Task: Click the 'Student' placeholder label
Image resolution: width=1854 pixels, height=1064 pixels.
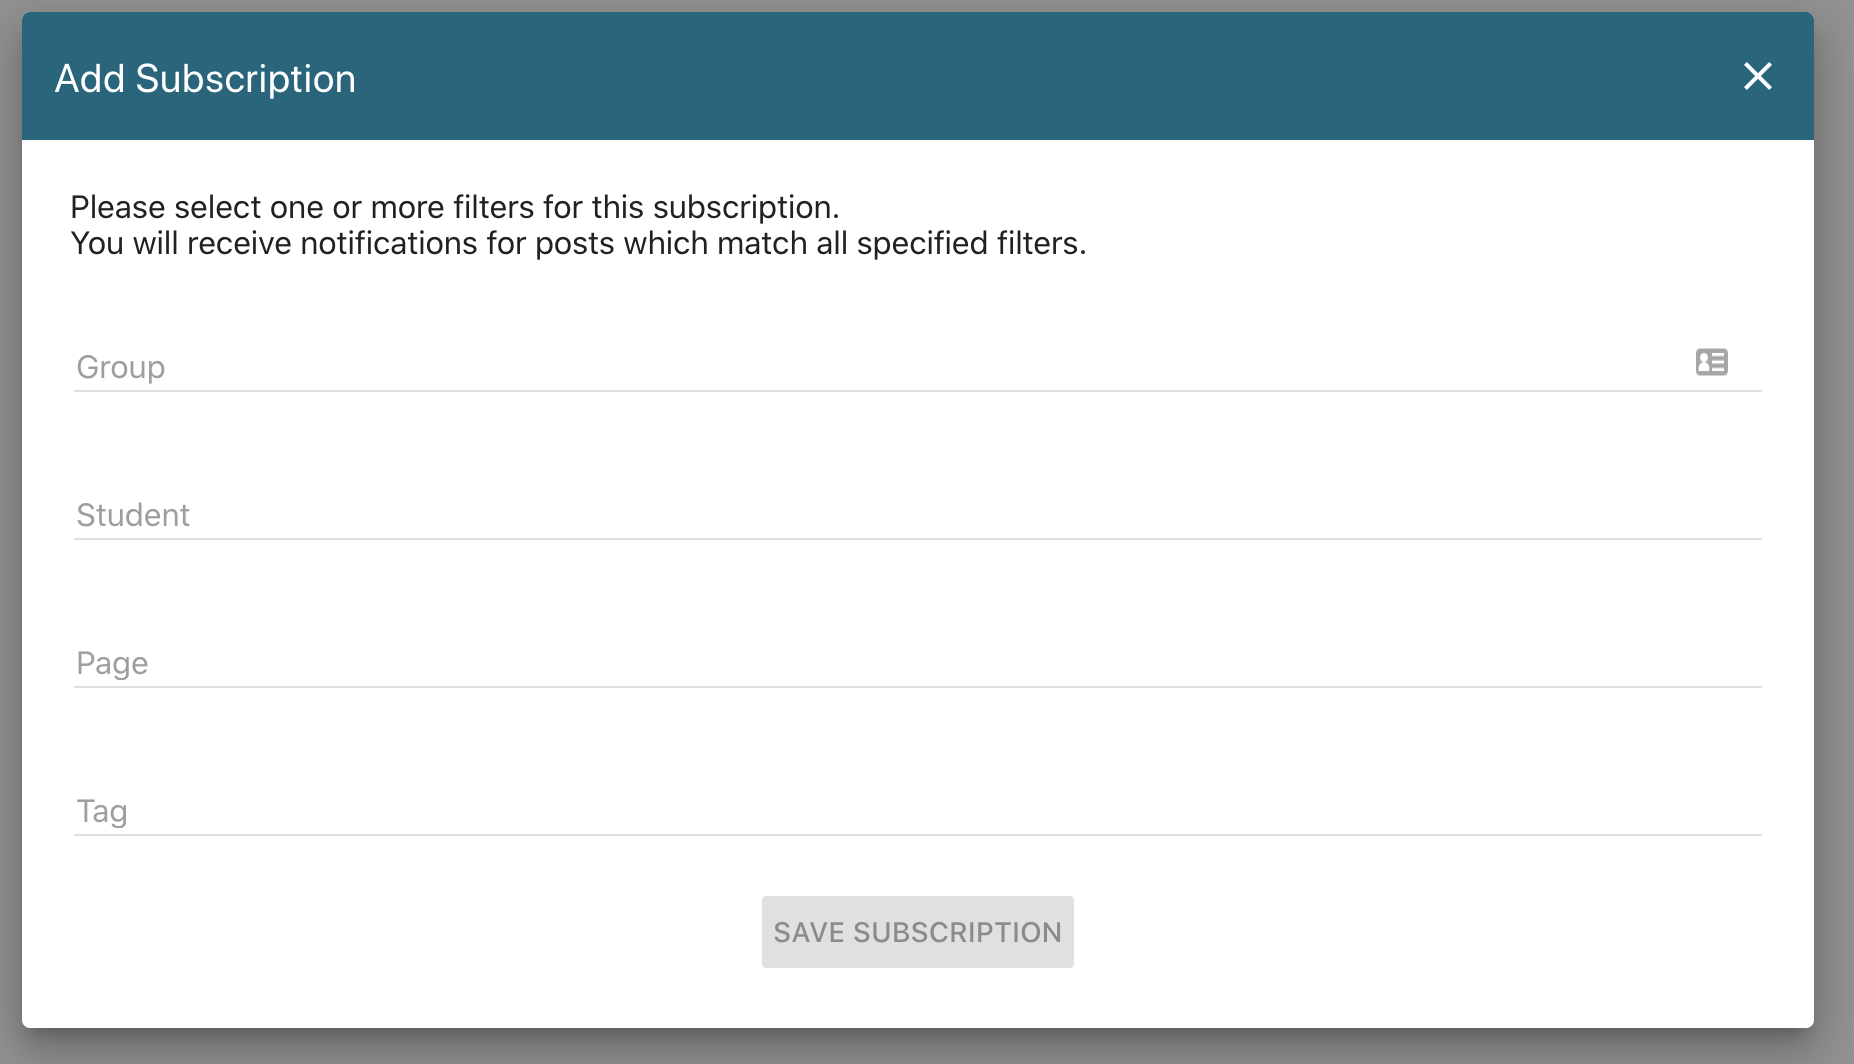Action: pos(133,515)
